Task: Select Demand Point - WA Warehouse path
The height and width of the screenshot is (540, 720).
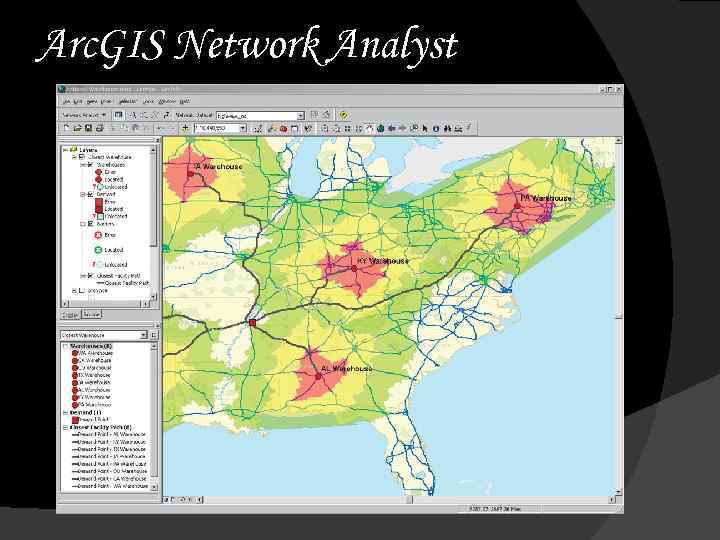Action: click(x=112, y=486)
